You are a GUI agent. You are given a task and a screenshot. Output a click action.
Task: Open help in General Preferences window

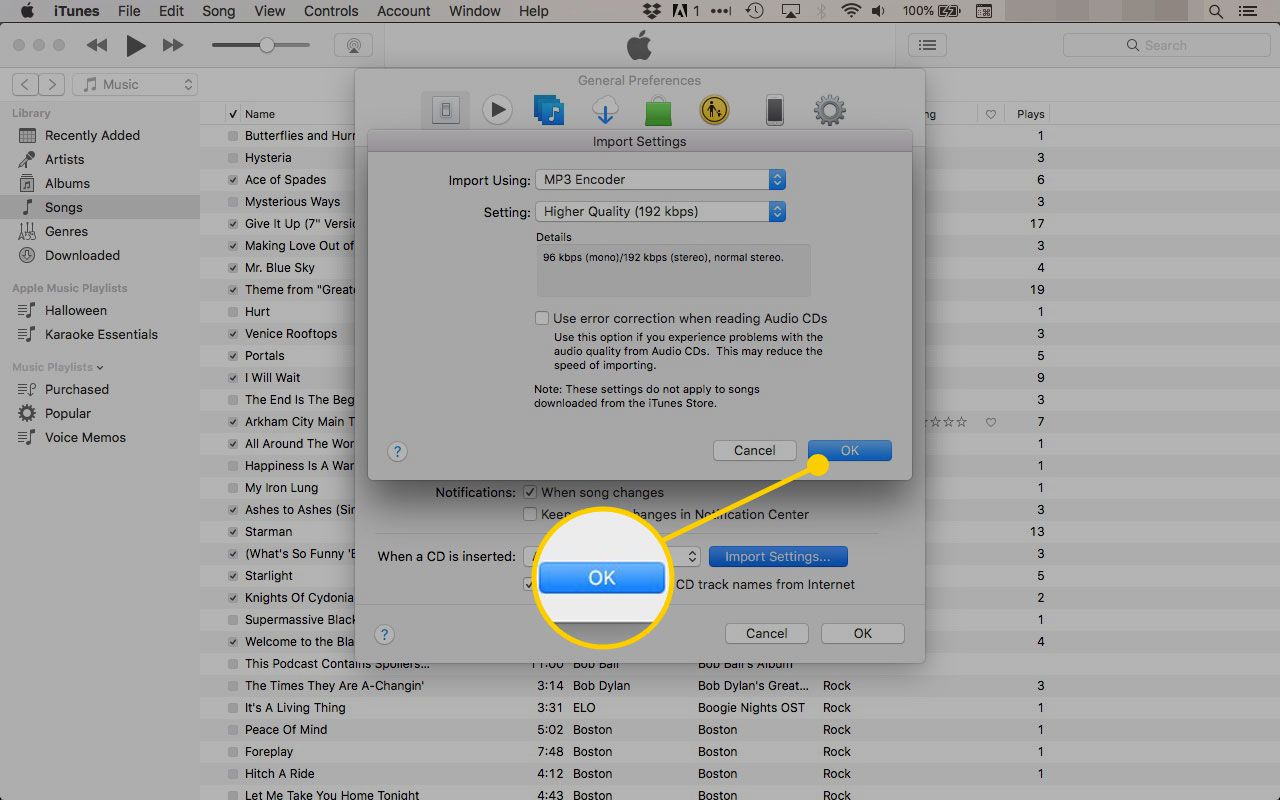385,634
